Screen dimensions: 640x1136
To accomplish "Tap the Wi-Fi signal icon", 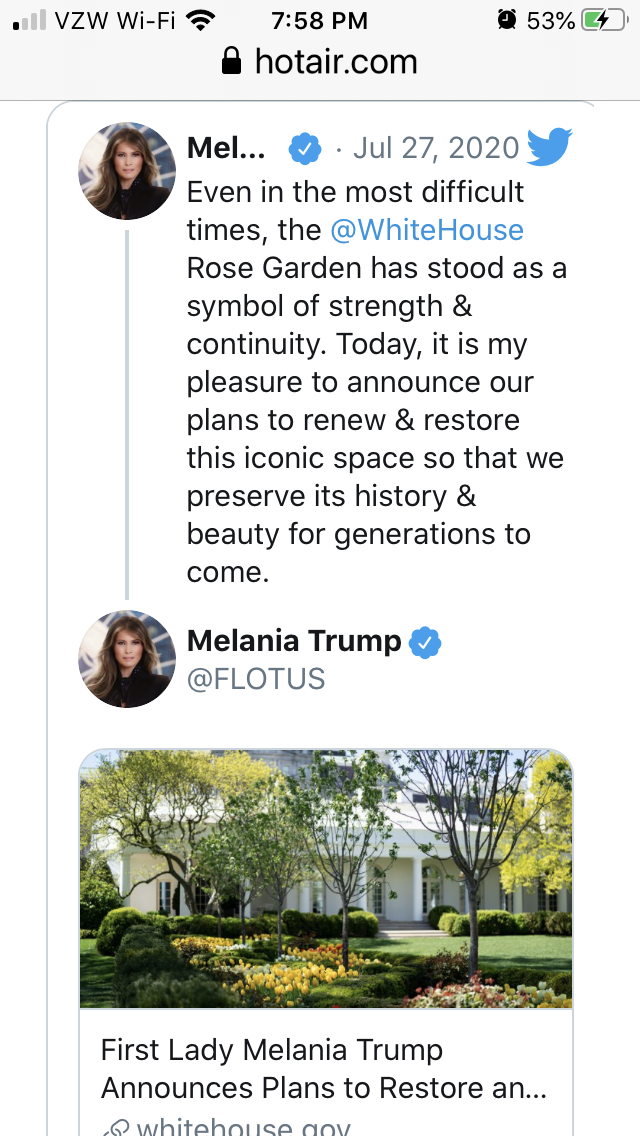I will (x=202, y=20).
